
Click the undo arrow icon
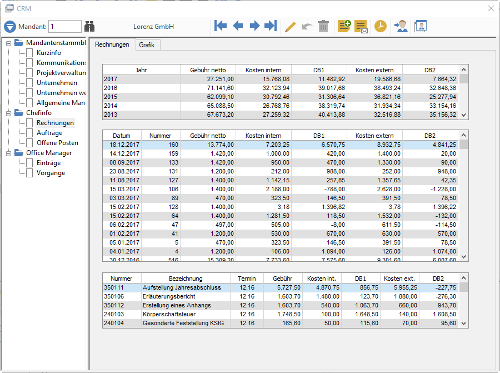pos(307,26)
